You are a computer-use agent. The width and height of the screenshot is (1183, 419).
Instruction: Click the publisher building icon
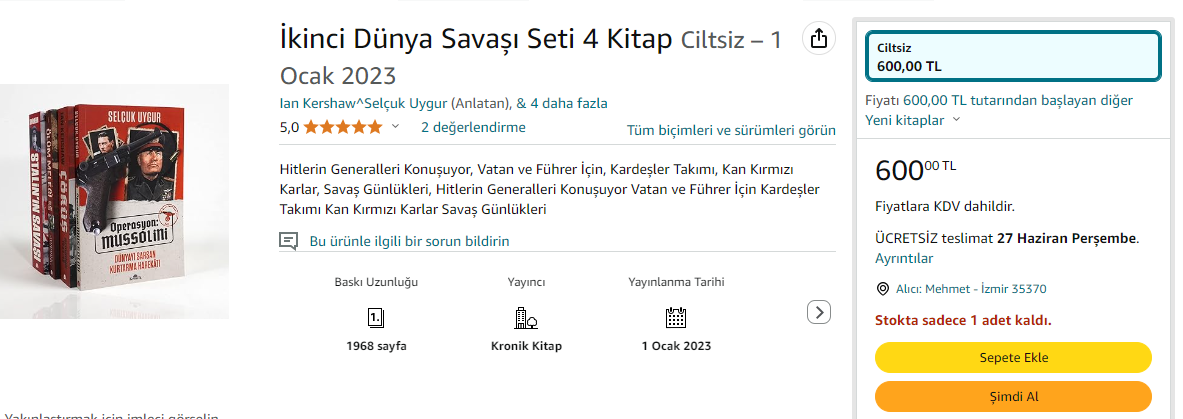coord(526,318)
